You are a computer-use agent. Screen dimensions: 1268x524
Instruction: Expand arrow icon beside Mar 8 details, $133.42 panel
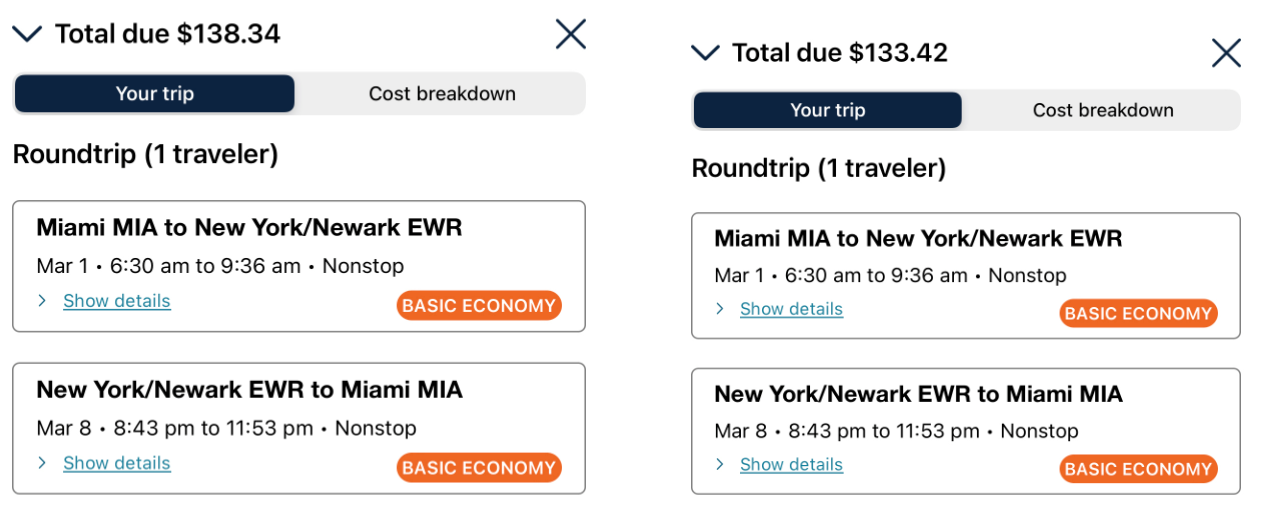click(x=720, y=465)
